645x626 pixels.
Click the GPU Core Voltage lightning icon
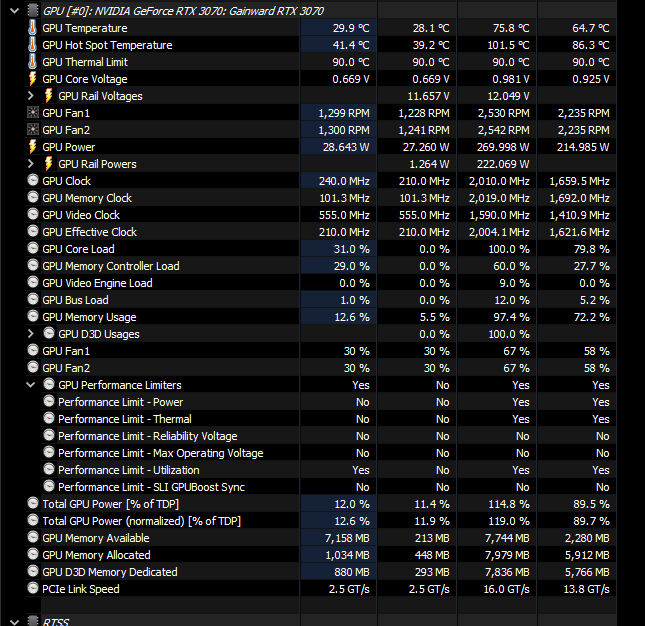[x=32, y=79]
